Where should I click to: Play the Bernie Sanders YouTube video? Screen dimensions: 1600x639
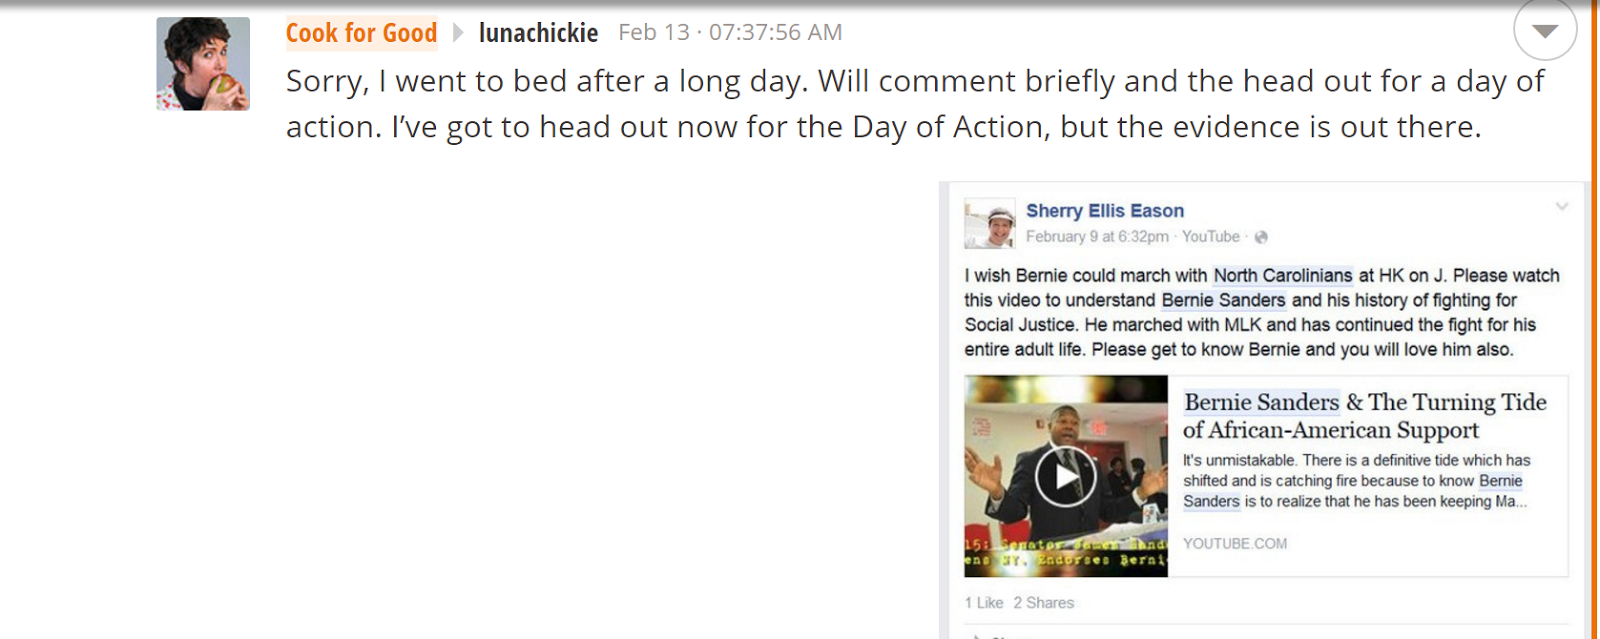(x=1065, y=476)
